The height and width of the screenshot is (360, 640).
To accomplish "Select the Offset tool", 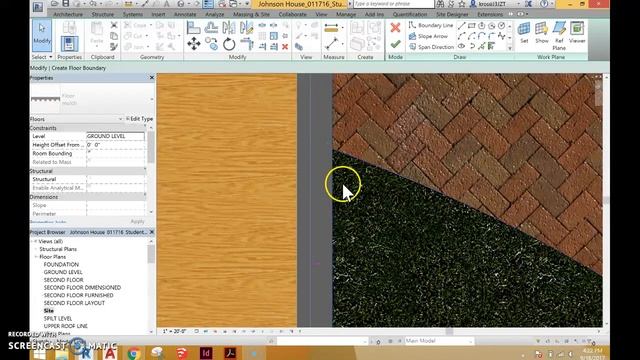I will 211,28.
